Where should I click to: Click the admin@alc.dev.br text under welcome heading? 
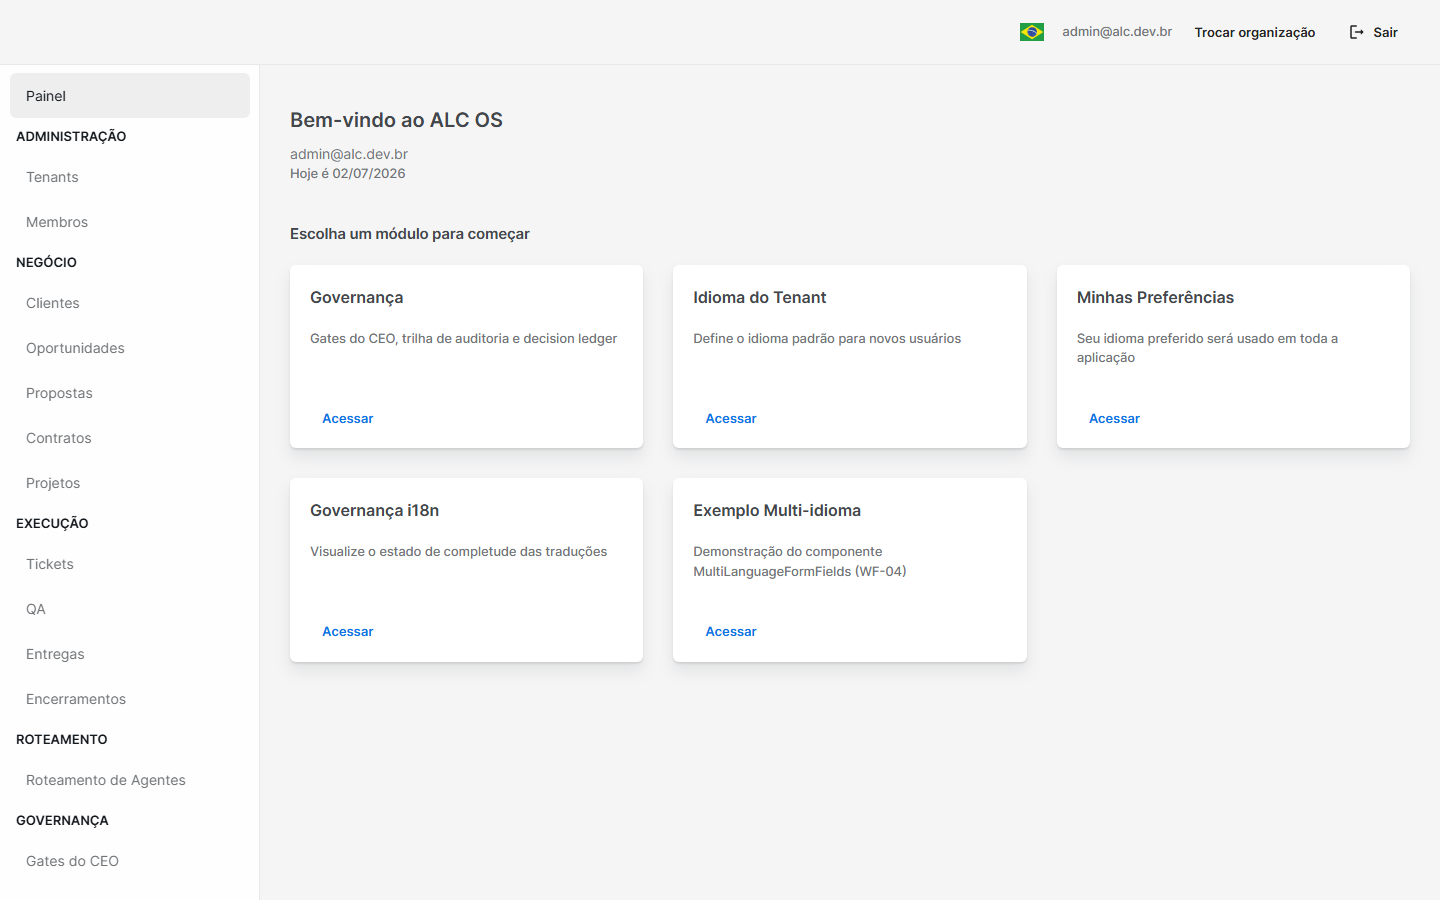tap(349, 154)
